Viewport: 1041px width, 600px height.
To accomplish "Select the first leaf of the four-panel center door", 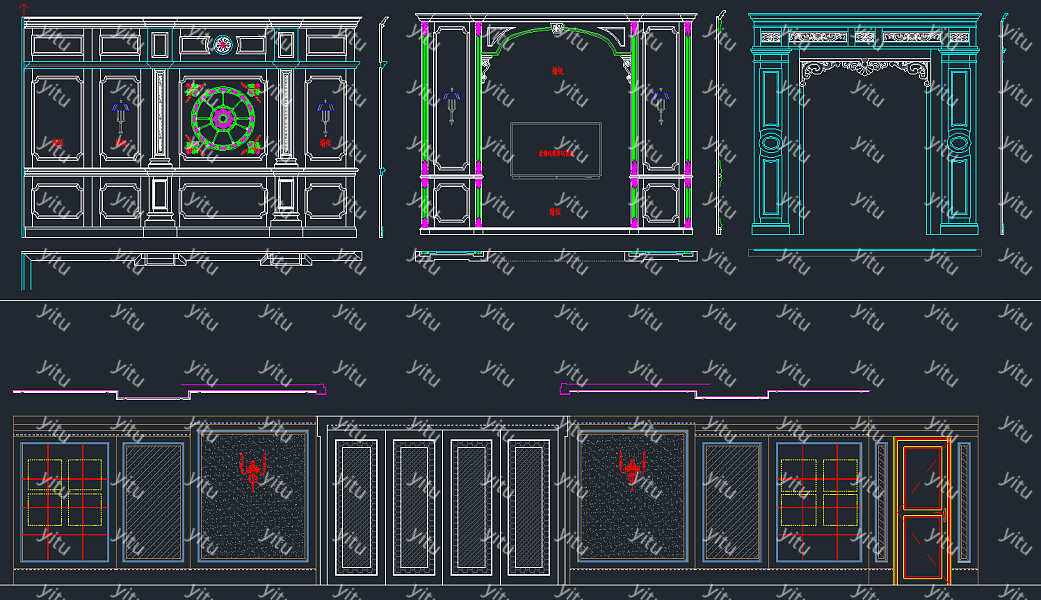I will point(357,507).
